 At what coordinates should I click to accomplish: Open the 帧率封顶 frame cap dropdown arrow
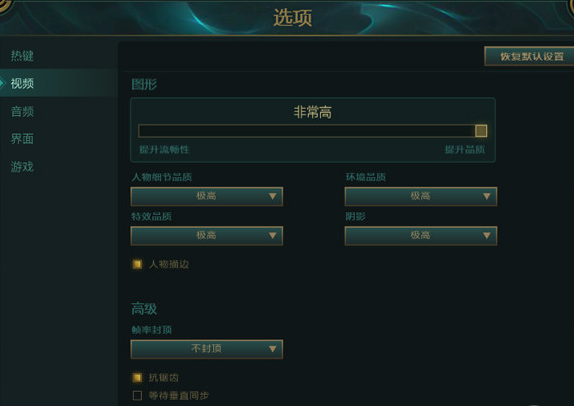[272, 349]
